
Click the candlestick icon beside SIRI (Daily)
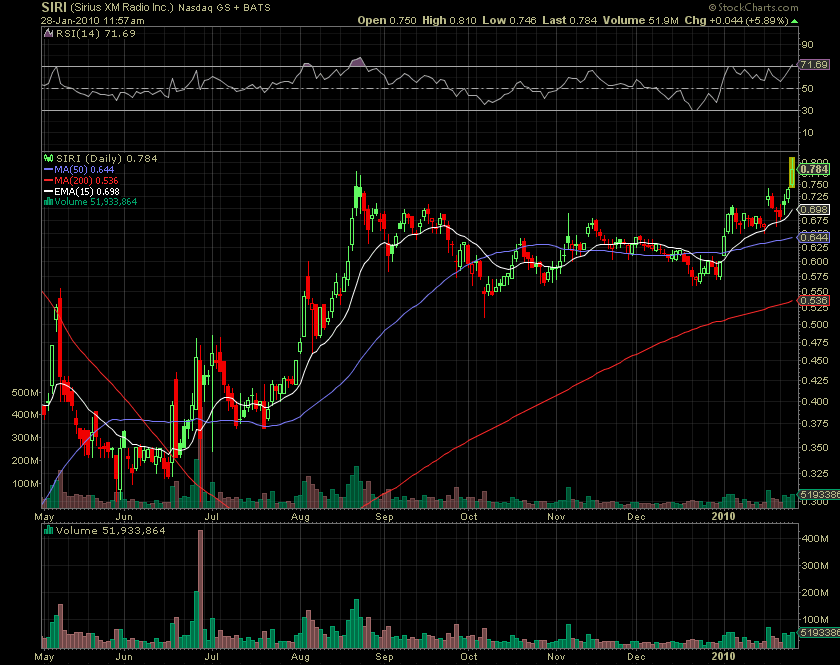coord(48,159)
